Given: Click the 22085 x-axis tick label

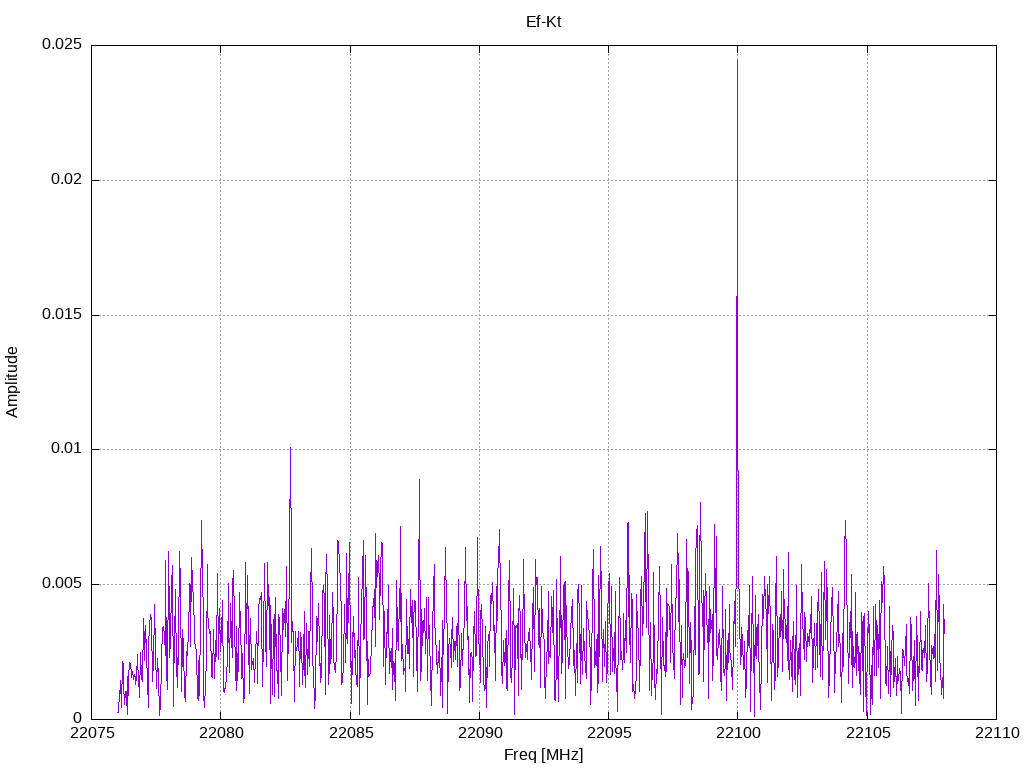Looking at the screenshot, I should [x=350, y=733].
